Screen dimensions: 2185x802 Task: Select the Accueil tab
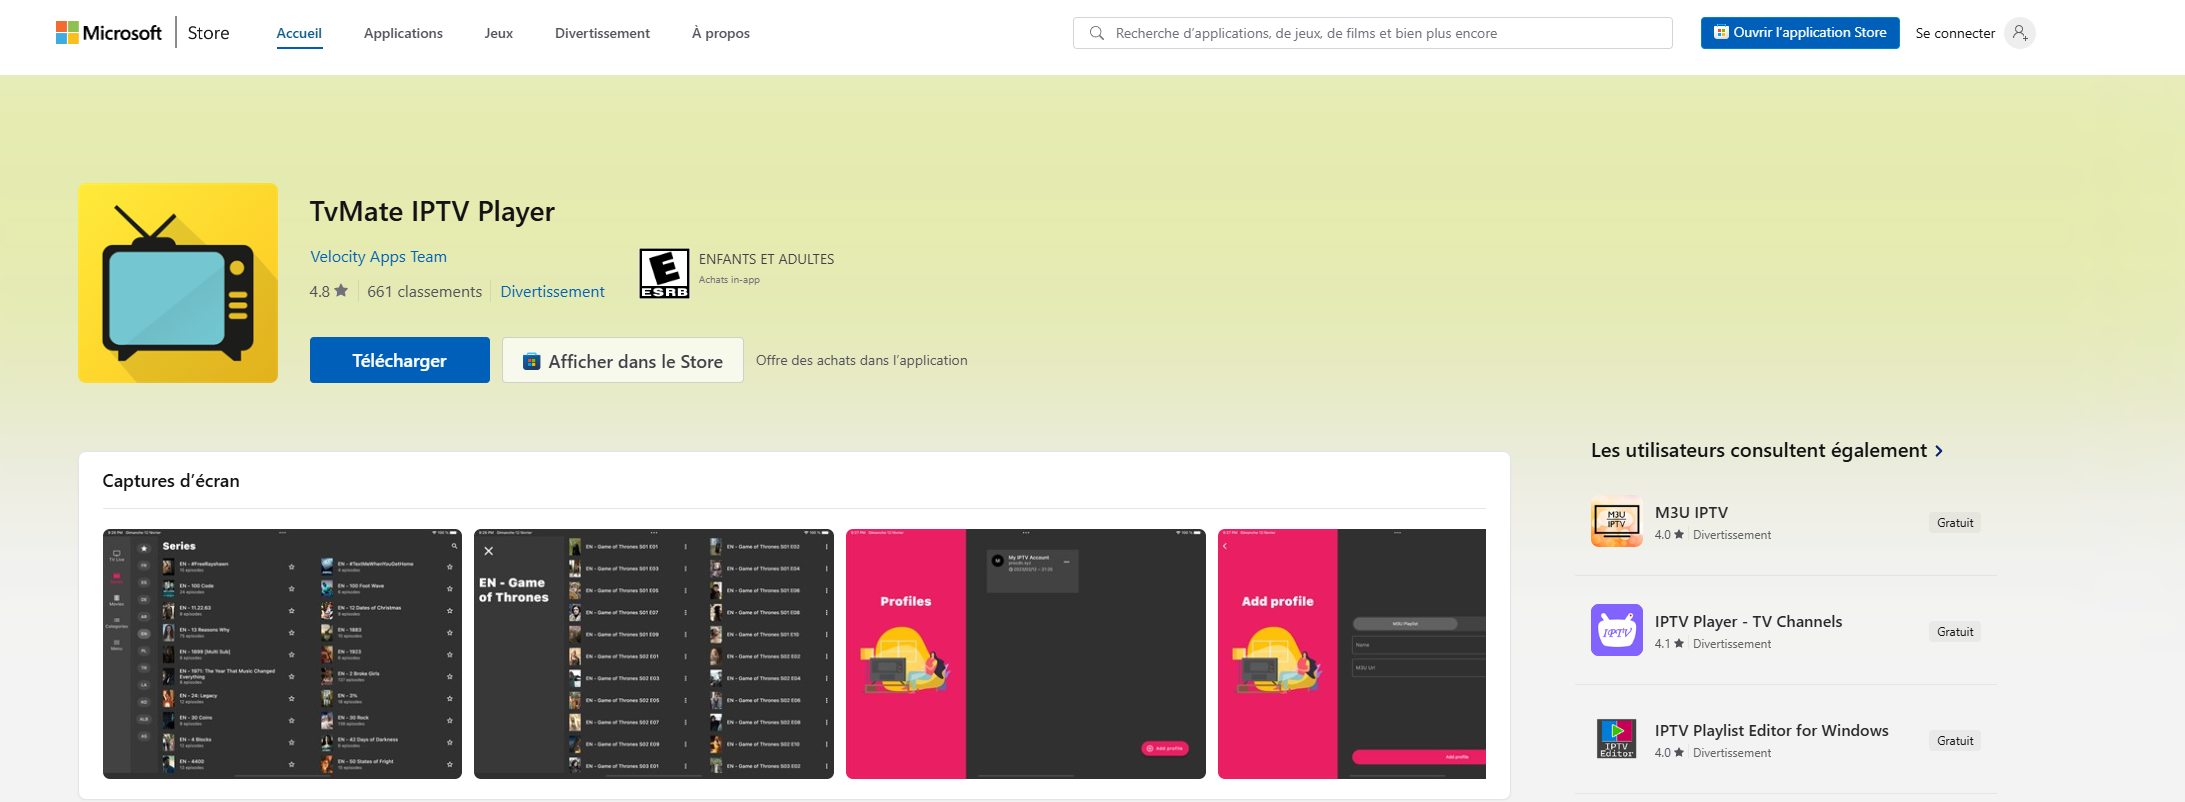point(299,33)
